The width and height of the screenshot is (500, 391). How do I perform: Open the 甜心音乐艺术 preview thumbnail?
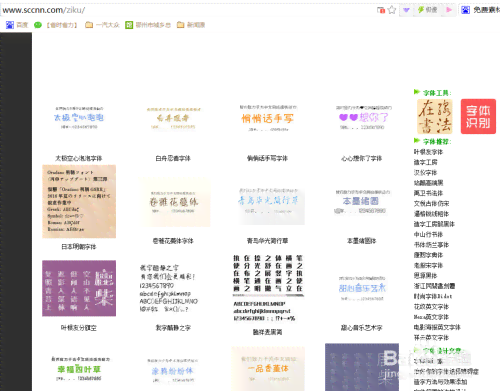[362, 288]
